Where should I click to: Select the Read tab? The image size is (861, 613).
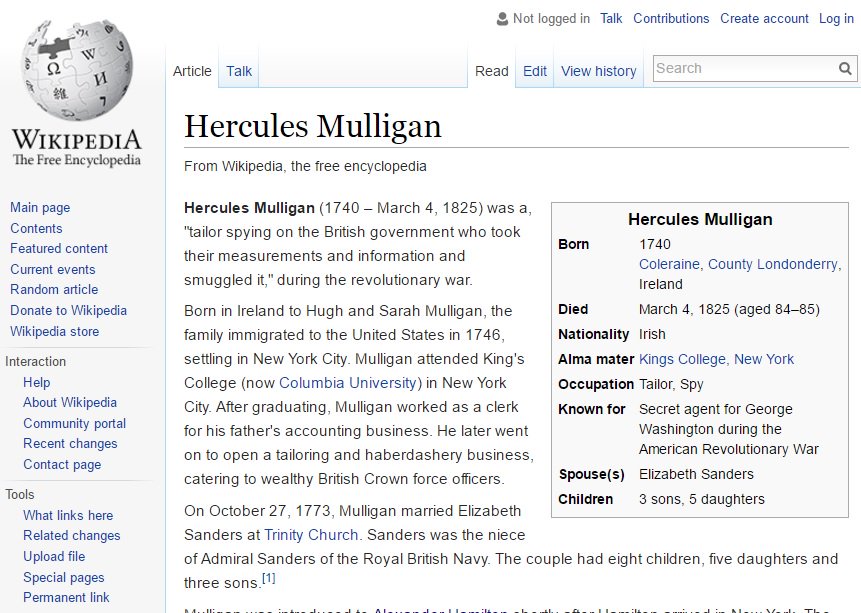(491, 71)
